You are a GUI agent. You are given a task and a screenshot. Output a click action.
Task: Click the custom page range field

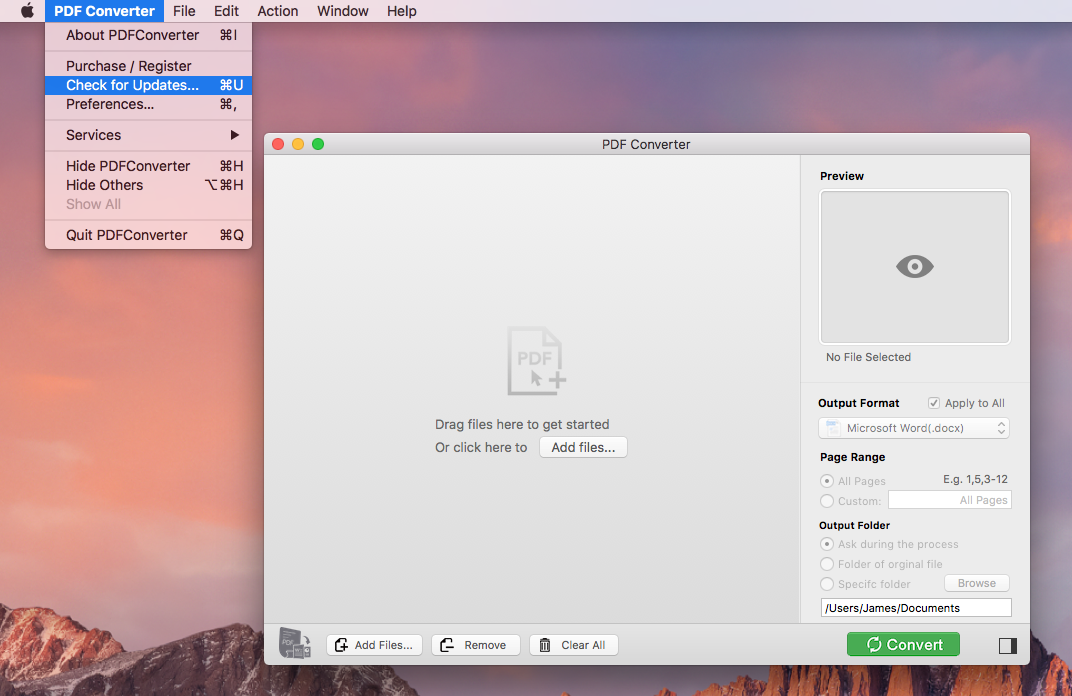pos(950,500)
